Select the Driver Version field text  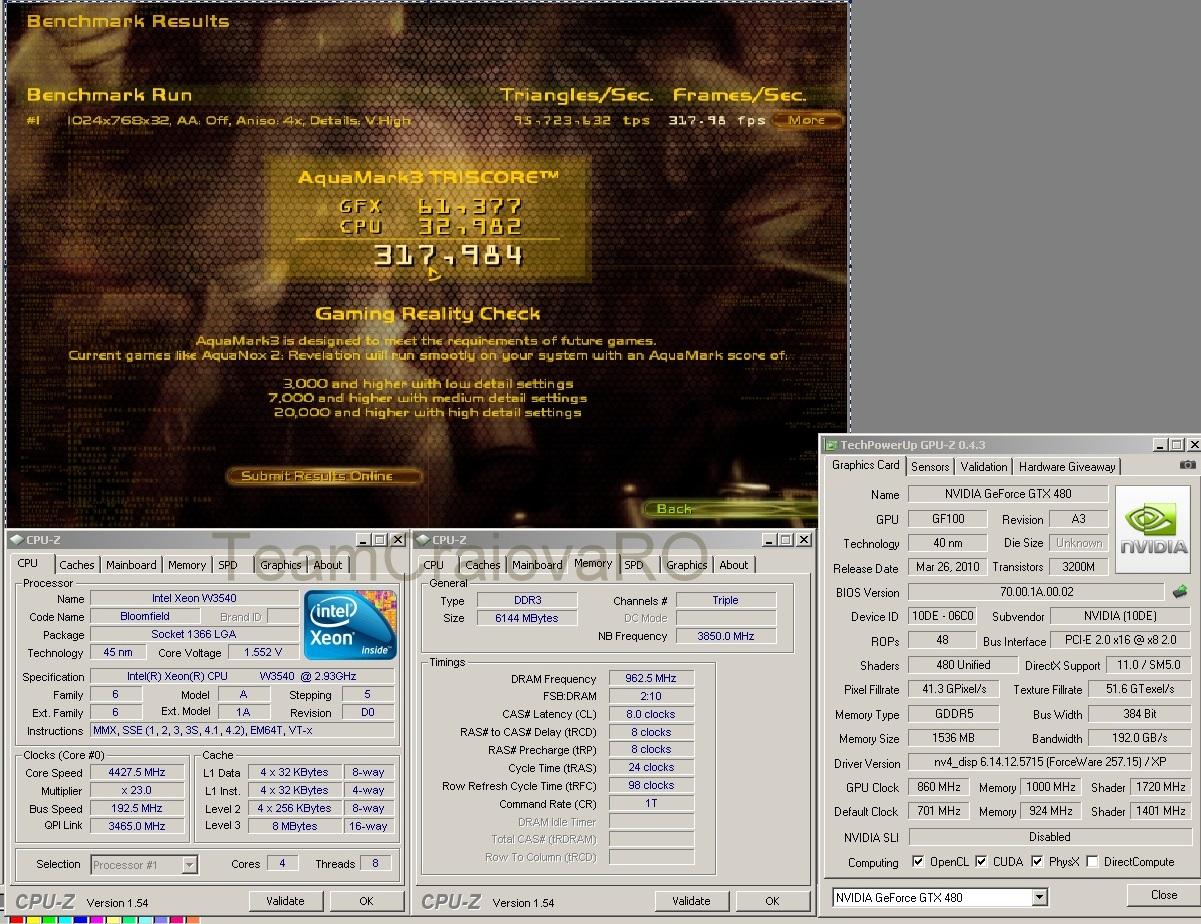tap(1048, 762)
